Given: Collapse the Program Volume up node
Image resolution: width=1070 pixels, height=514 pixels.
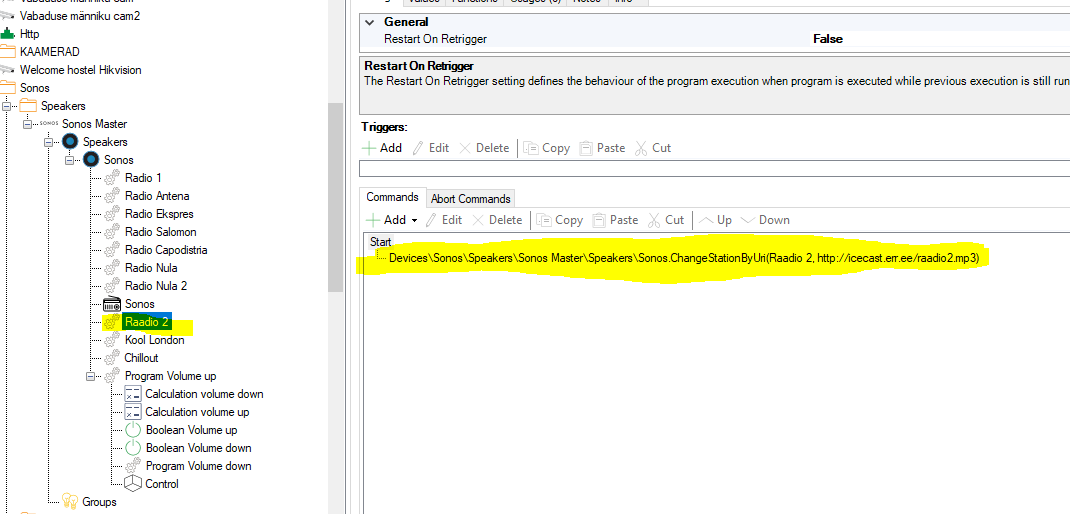Looking at the screenshot, I should (91, 376).
